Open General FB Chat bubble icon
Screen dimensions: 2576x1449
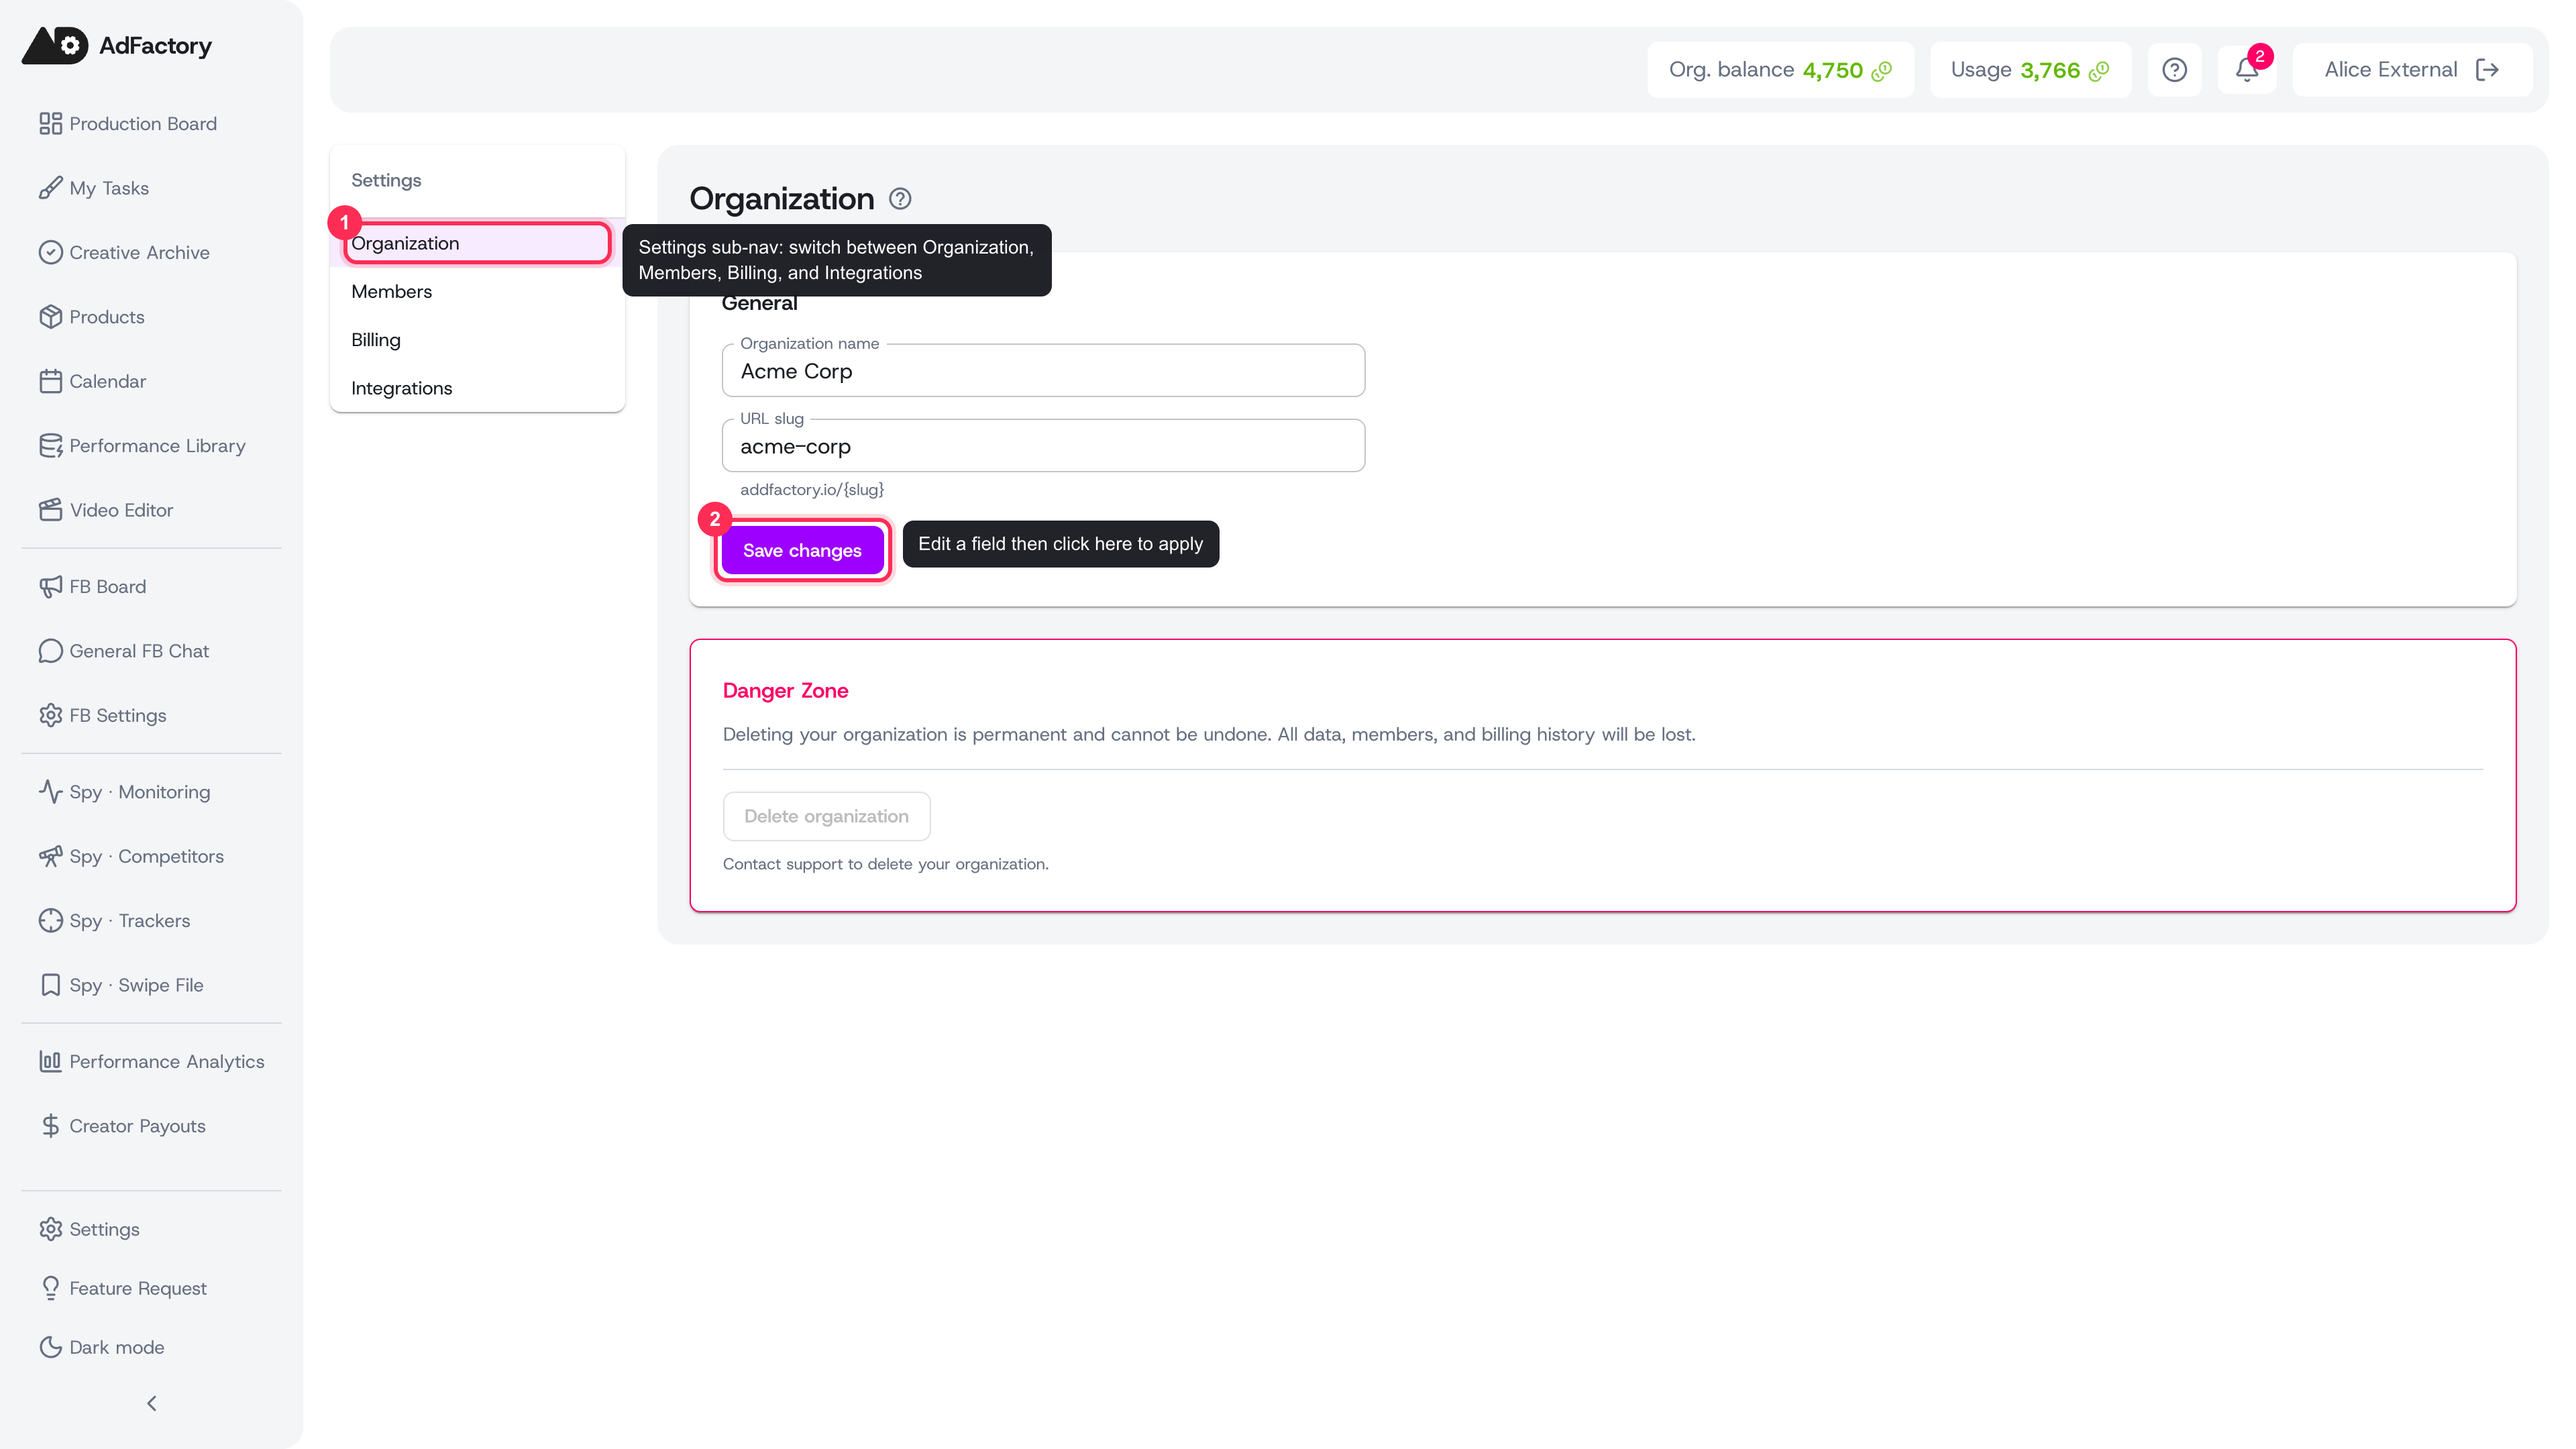(50, 651)
